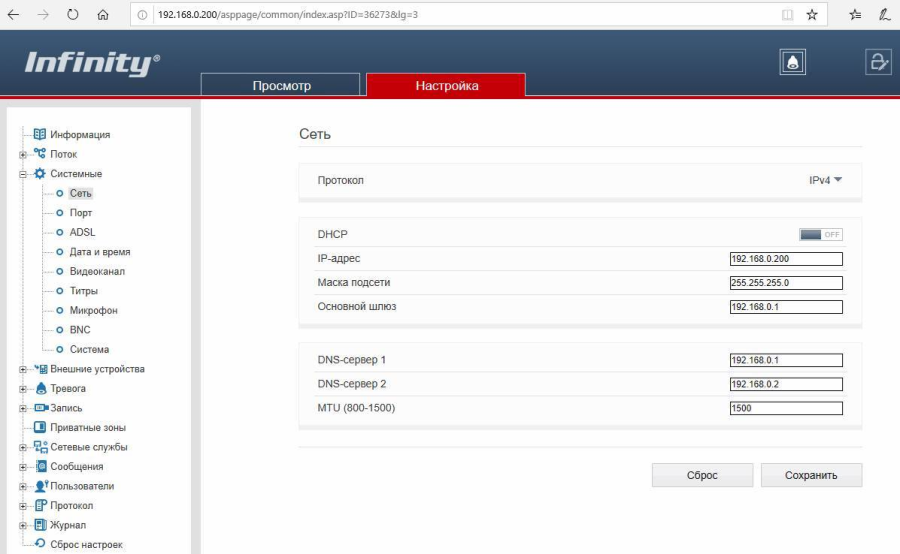This screenshot has width=900, height=554.
Task: Click the logout icon in header
Action: pos(878,62)
